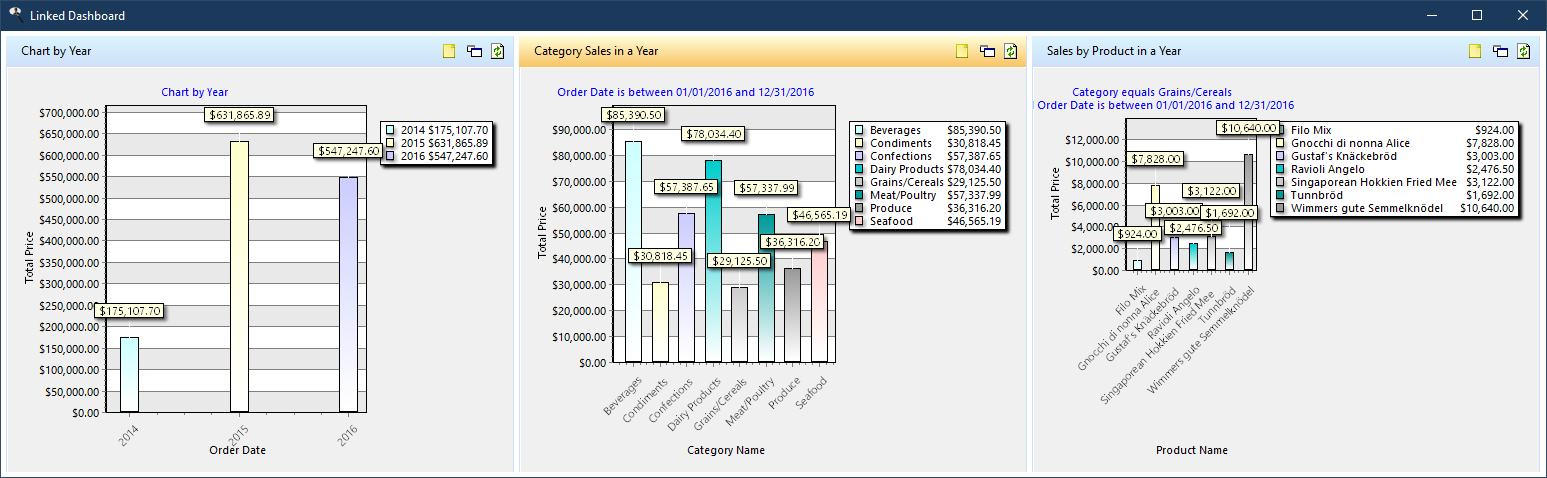Open the note icon in Category Sales panel
This screenshot has width=1547, height=478.
click(x=962, y=51)
